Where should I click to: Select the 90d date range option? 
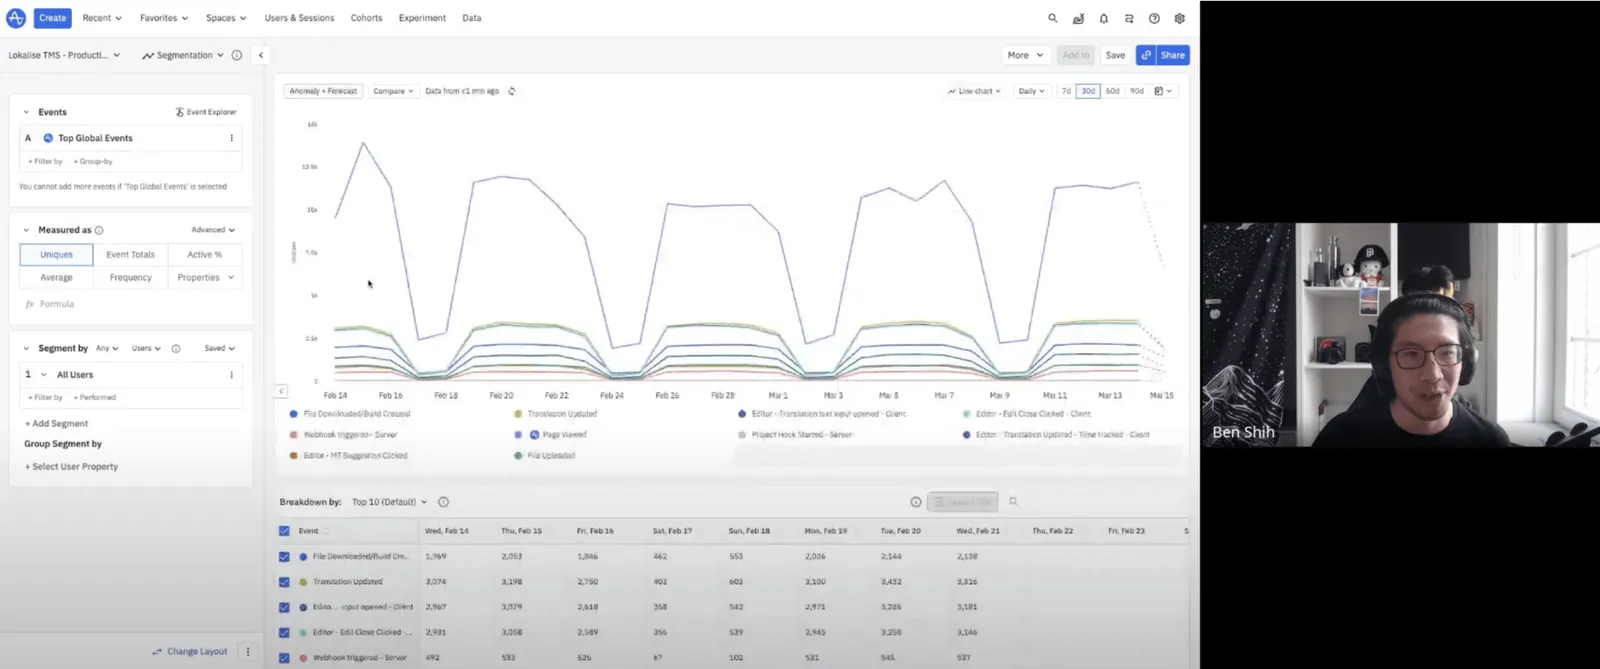tap(1136, 91)
